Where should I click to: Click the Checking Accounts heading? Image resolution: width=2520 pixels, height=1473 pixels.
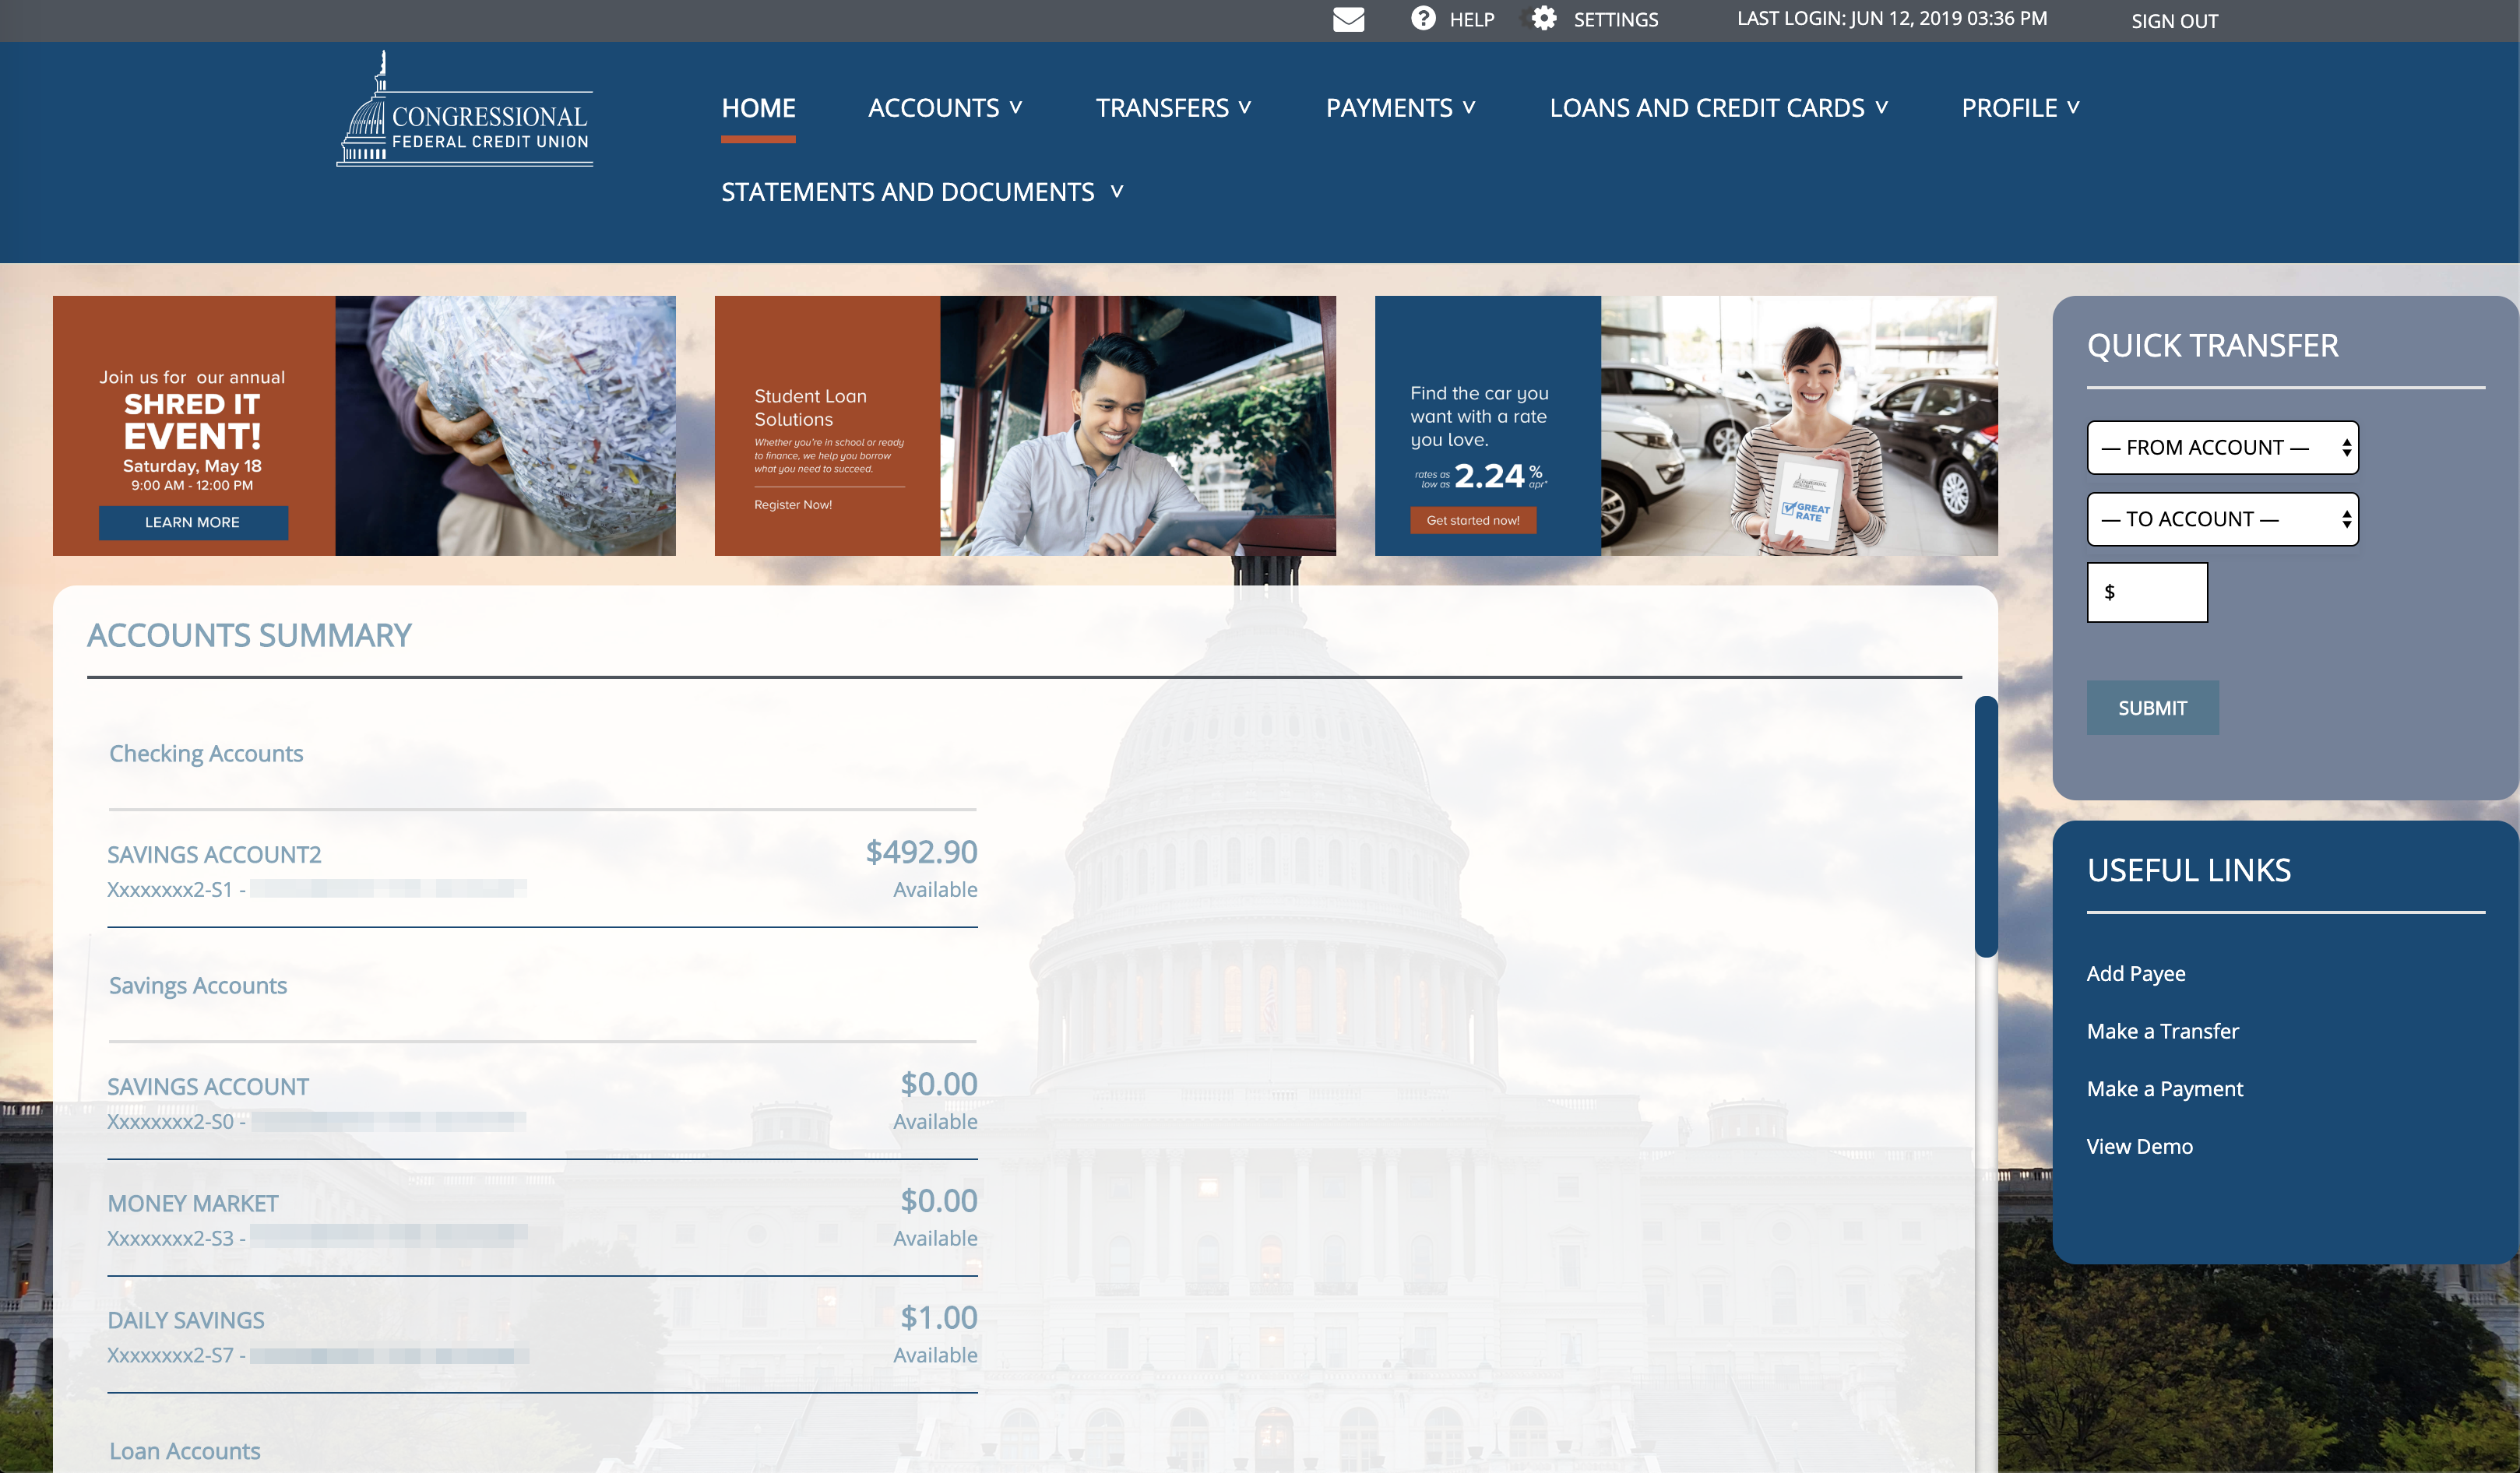(x=206, y=754)
